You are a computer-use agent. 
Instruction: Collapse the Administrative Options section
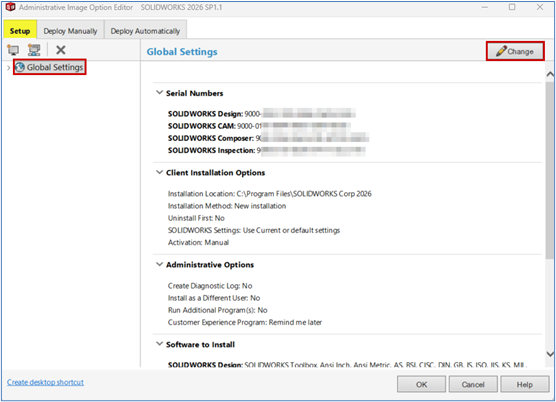(160, 264)
